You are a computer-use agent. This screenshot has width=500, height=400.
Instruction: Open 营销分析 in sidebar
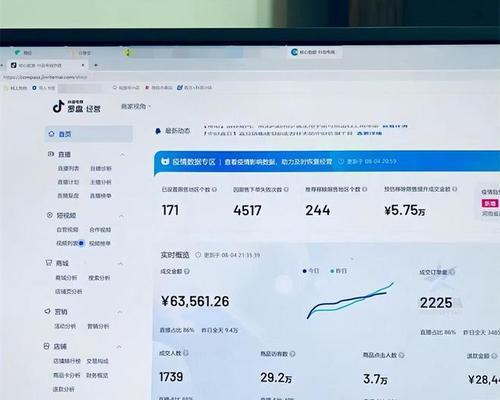pos(98,326)
